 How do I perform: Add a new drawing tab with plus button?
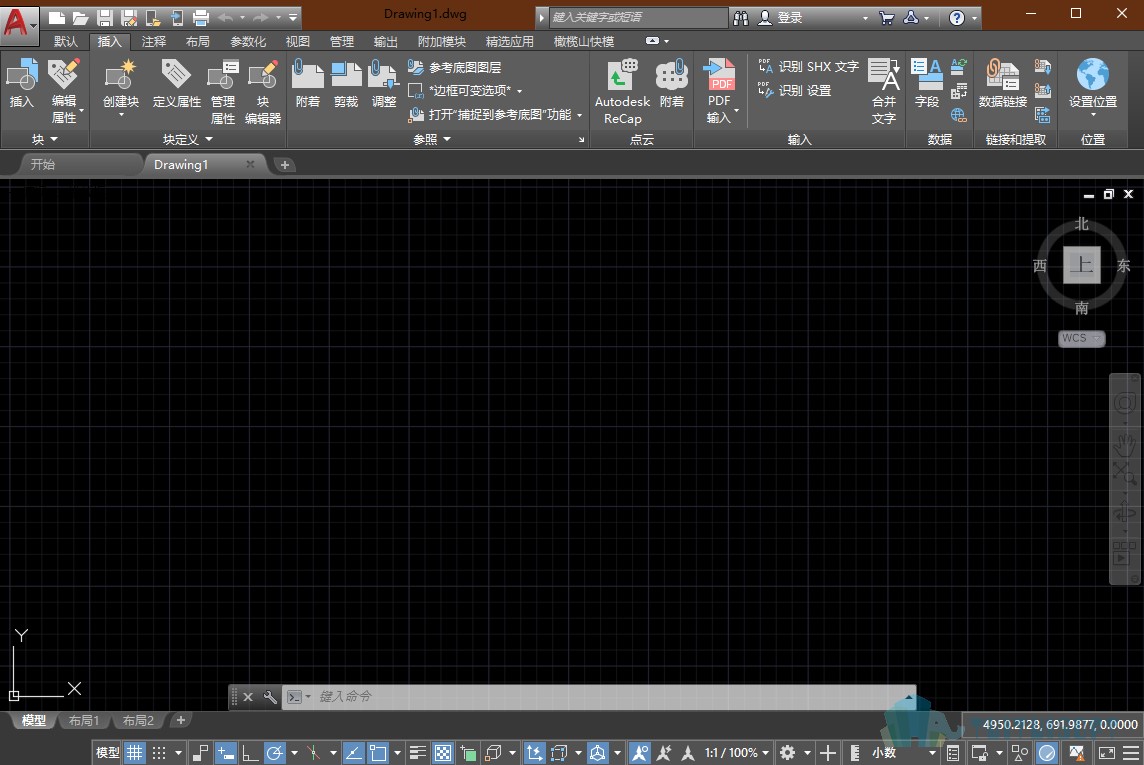[x=285, y=165]
